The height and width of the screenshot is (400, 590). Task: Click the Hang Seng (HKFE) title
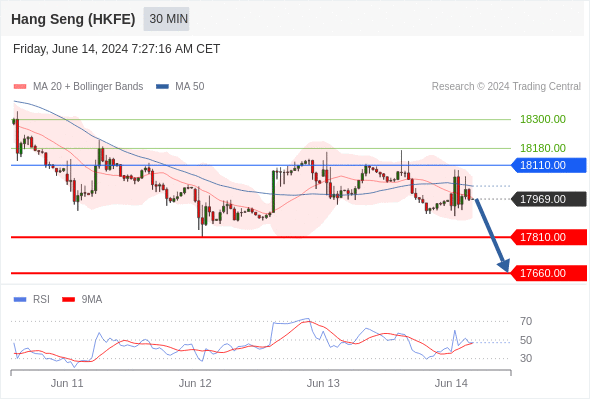[73, 19]
